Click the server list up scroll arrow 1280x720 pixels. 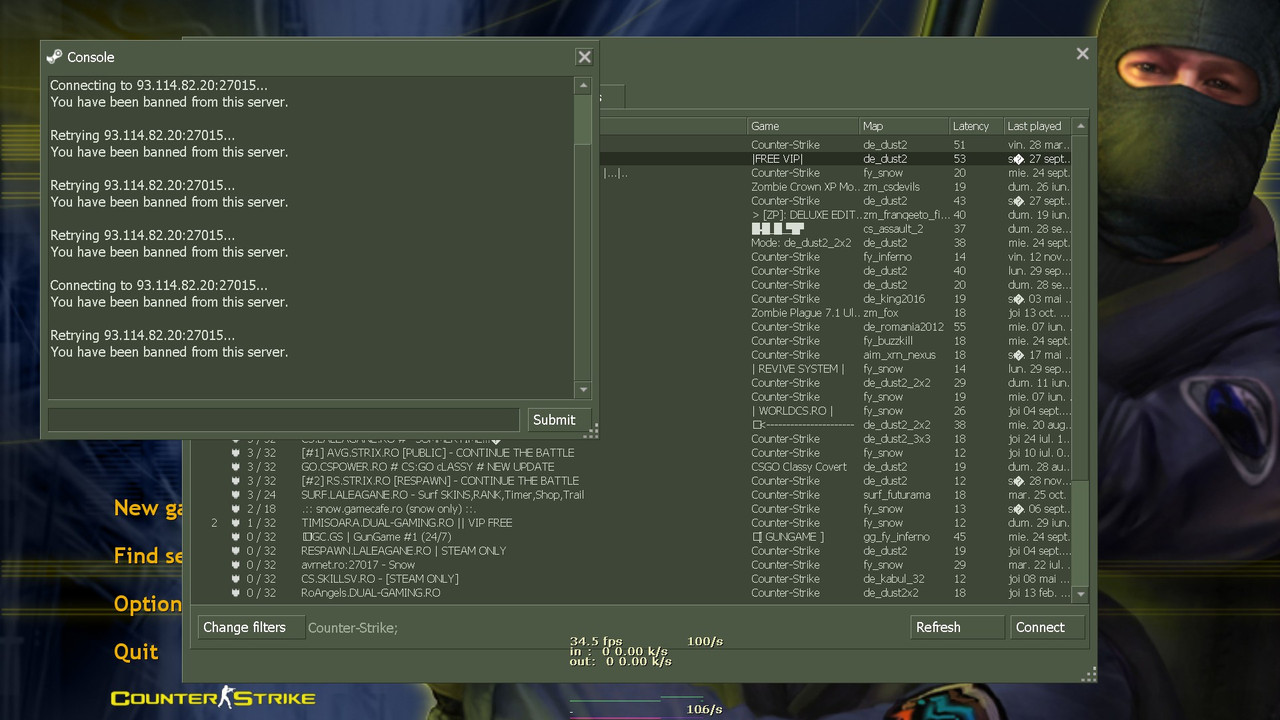(1080, 126)
